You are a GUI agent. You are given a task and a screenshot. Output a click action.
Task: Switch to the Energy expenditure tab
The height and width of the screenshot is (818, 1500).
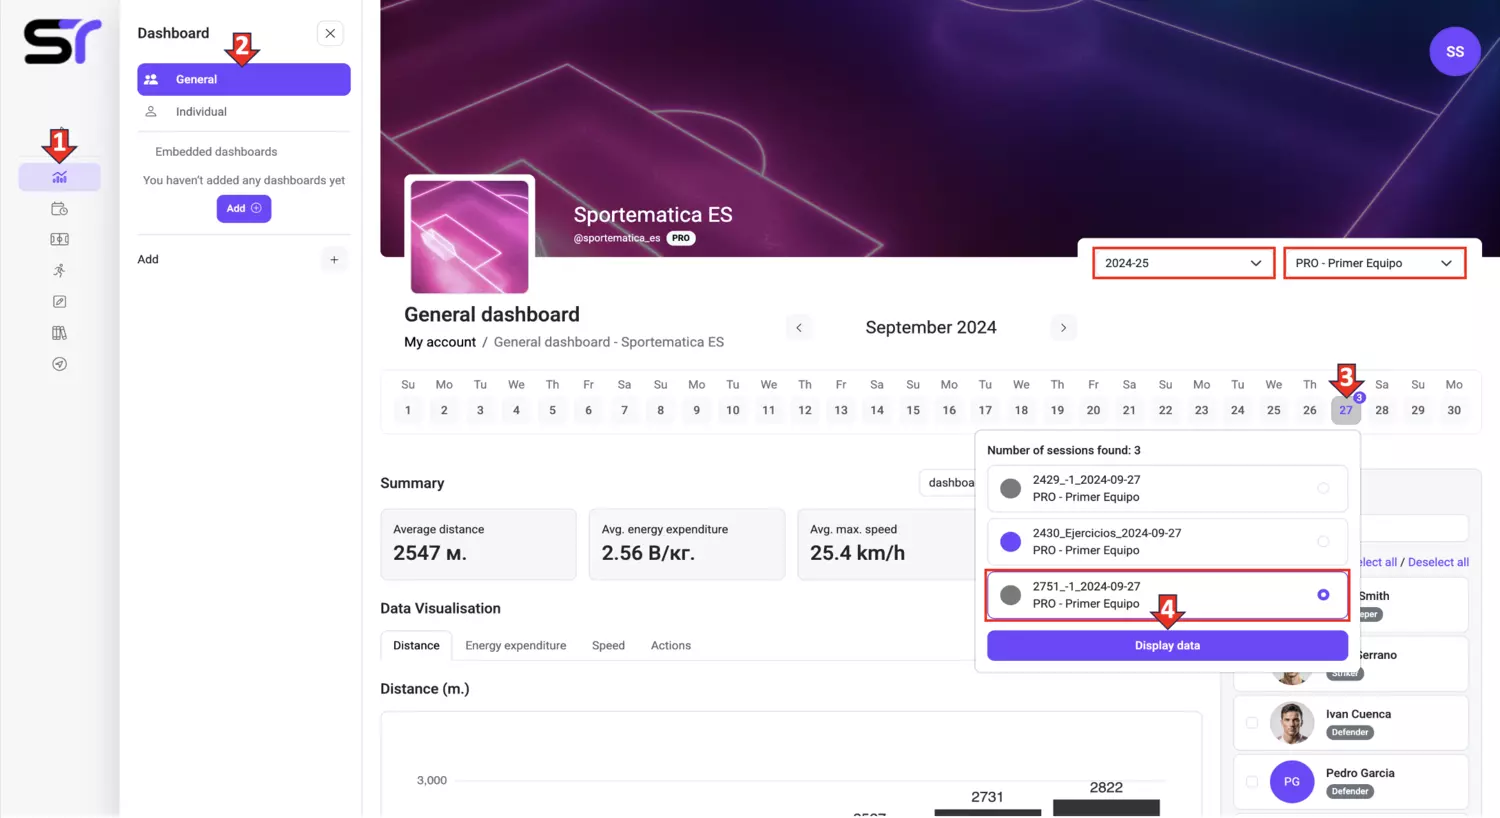pyautogui.click(x=515, y=645)
